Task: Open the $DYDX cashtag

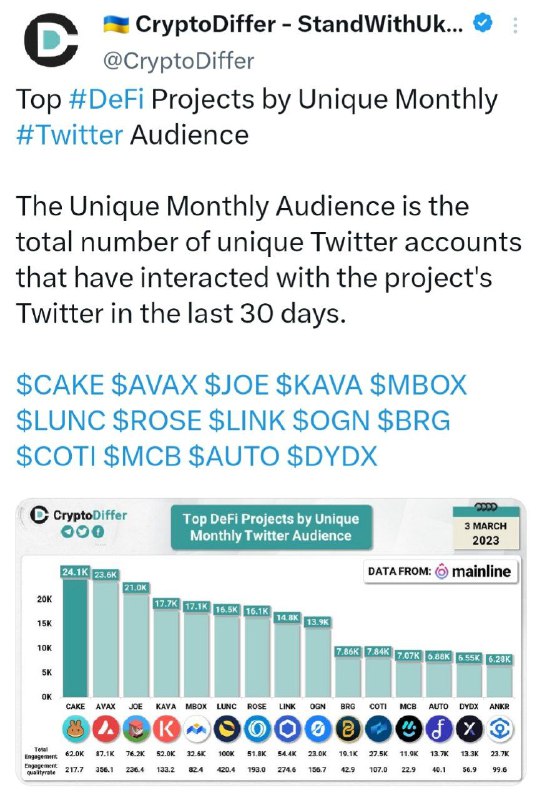Action: (332, 456)
